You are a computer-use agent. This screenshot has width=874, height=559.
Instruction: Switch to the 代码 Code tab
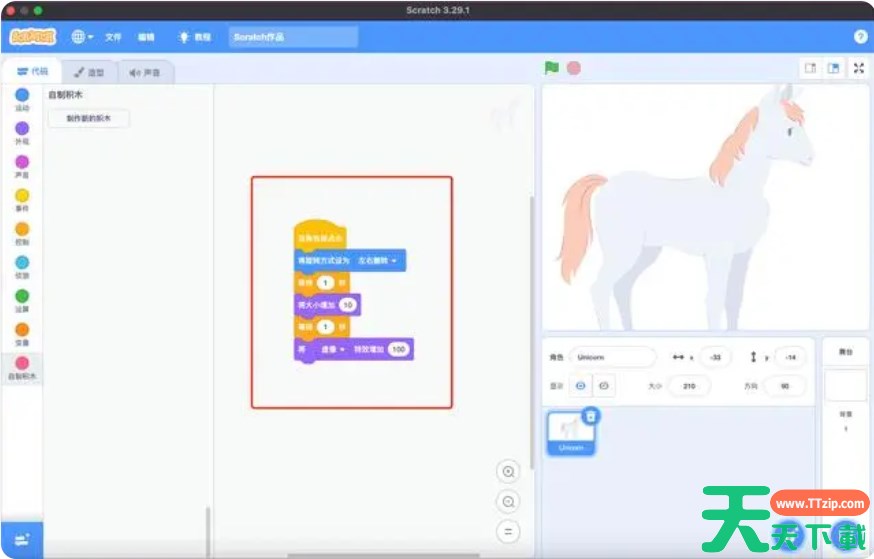coord(32,71)
